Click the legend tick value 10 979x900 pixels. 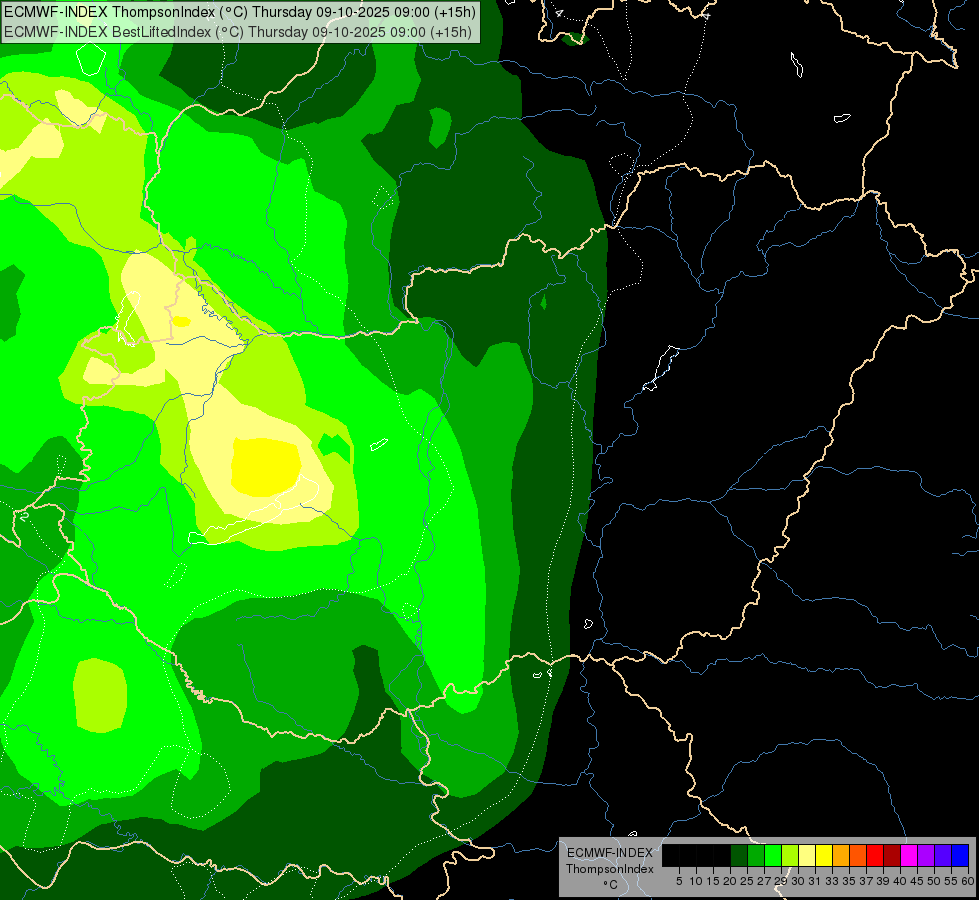point(696,881)
